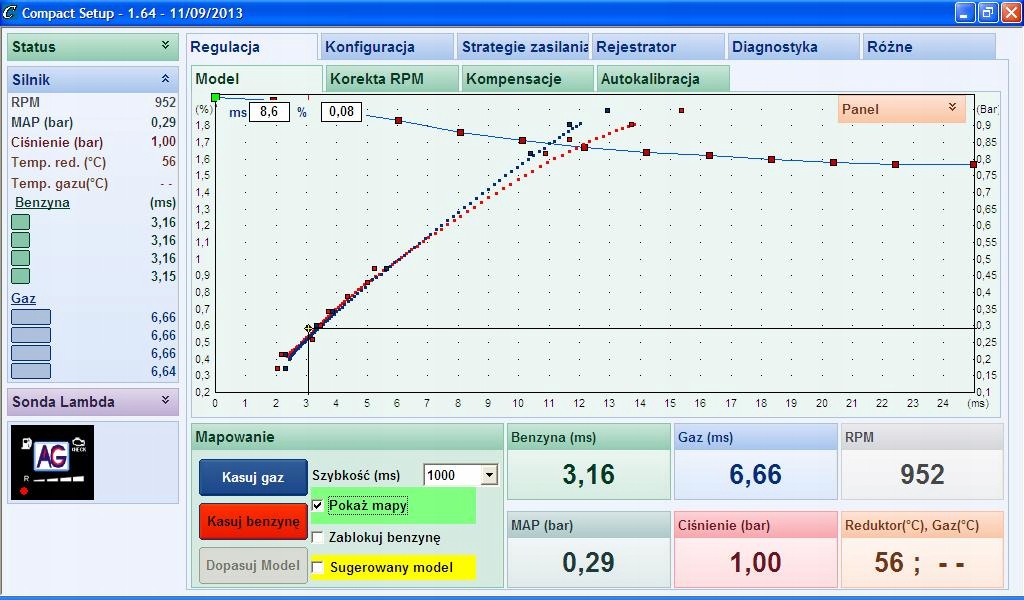The width and height of the screenshot is (1024, 600).
Task: Uncheck the Pokaż mapy checkbox
Action: click(317, 505)
